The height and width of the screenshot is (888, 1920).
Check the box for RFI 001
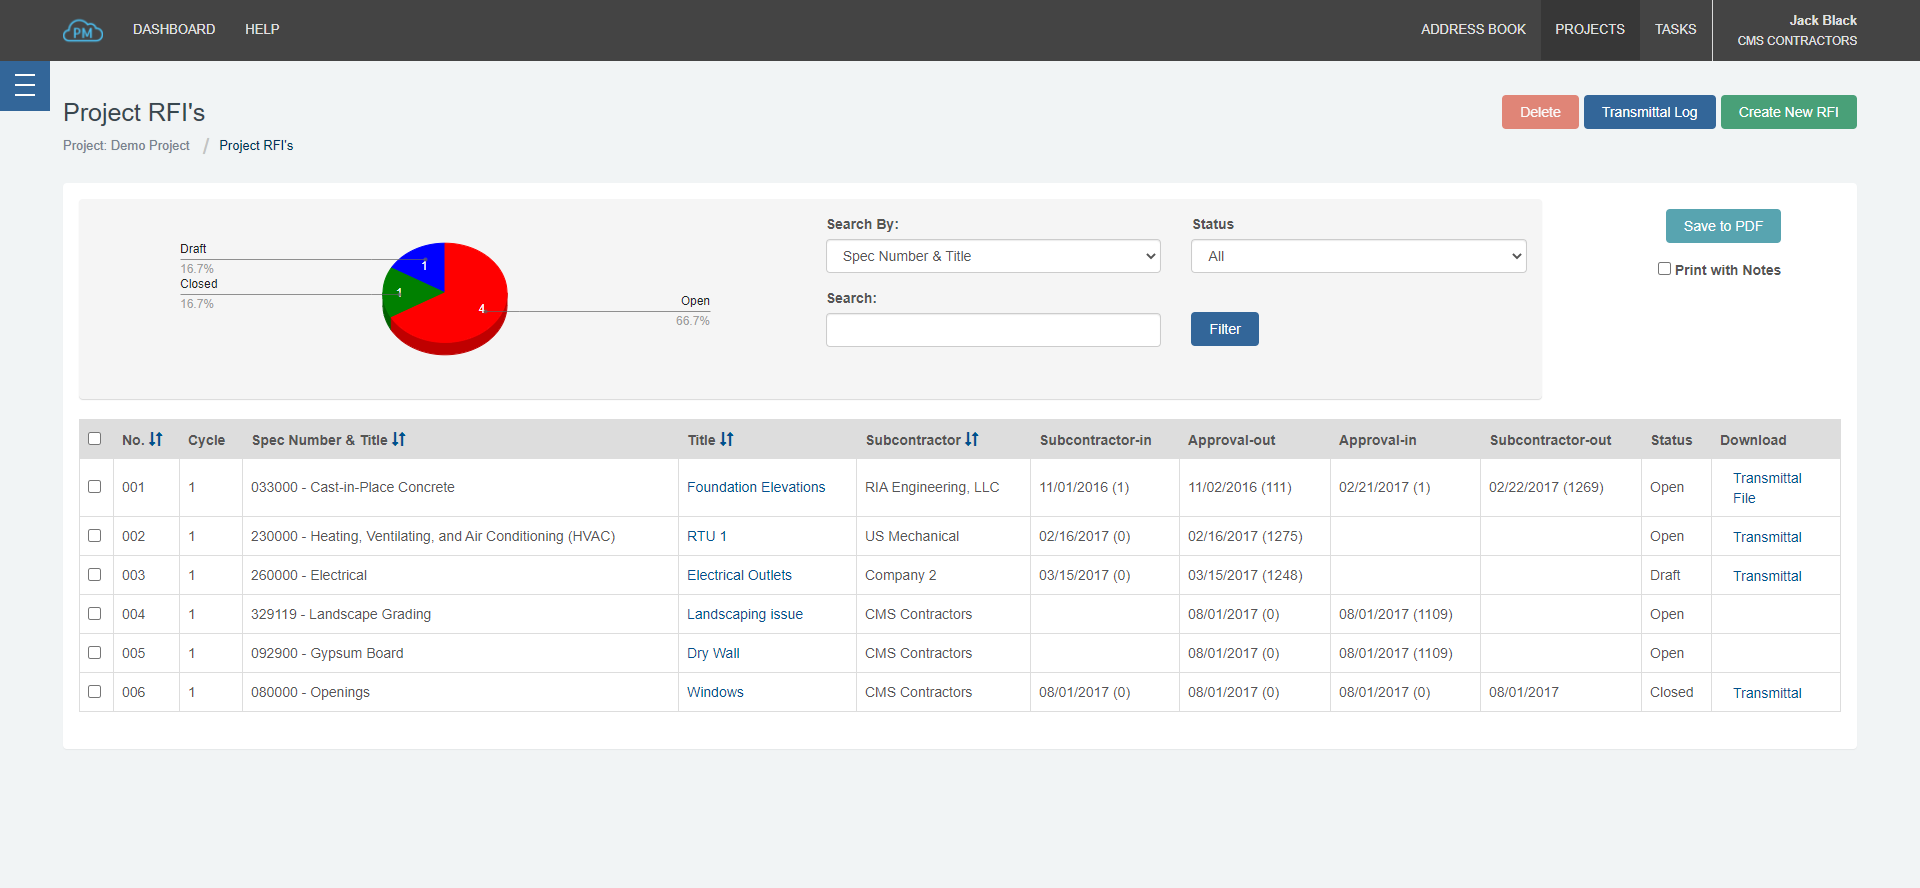tap(95, 486)
